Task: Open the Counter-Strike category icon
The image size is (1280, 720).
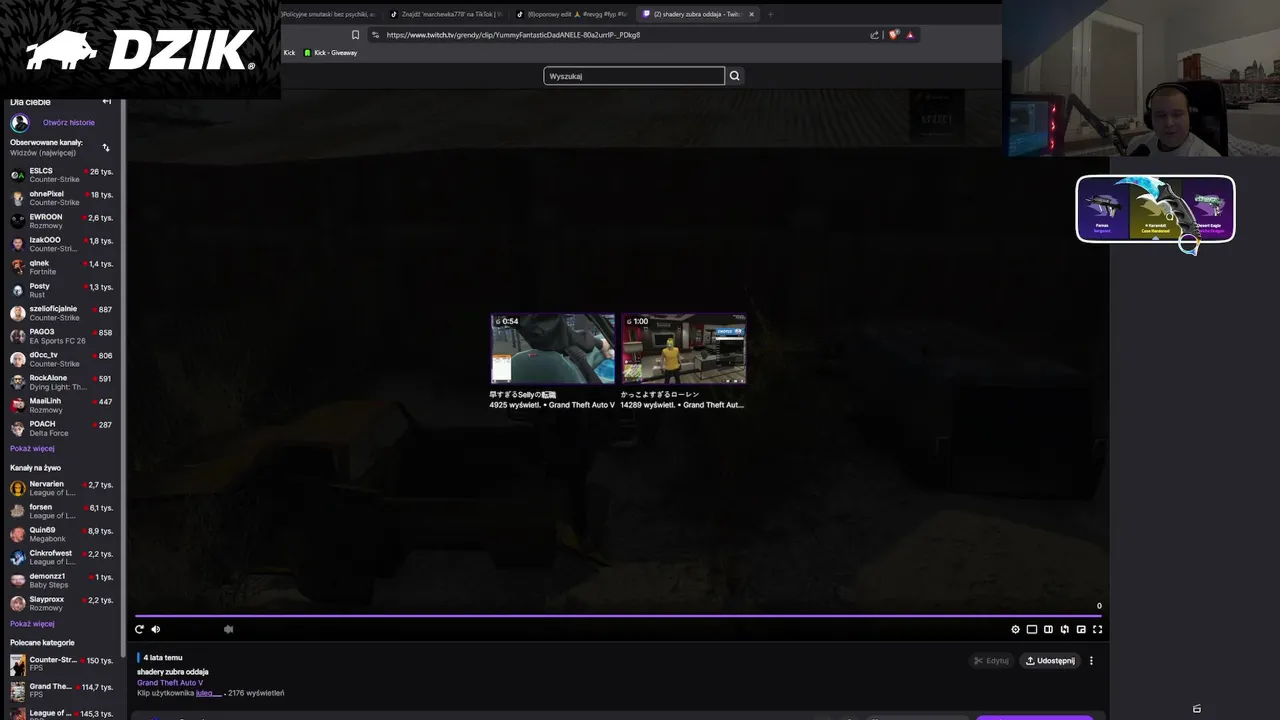Action: tap(18, 665)
